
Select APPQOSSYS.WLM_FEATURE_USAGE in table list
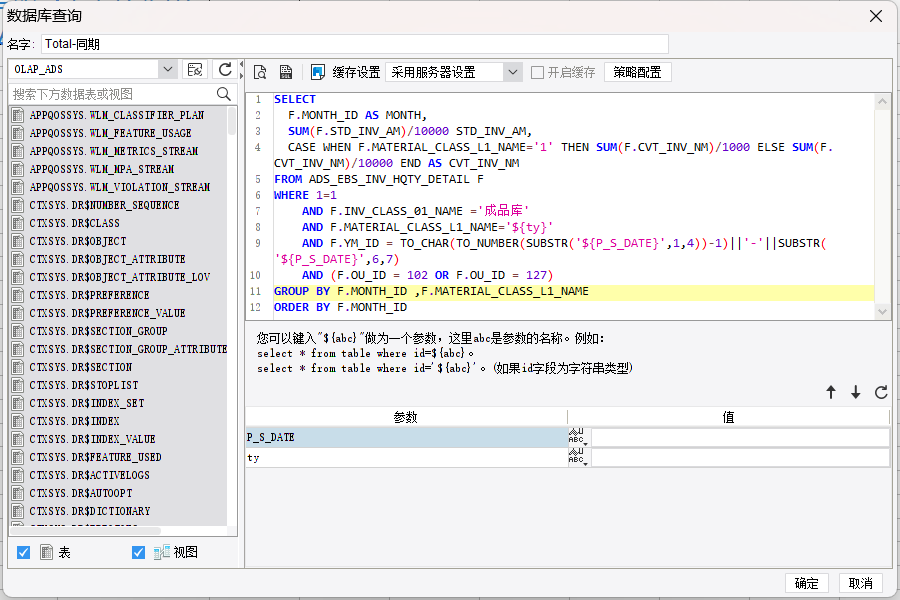click(110, 133)
